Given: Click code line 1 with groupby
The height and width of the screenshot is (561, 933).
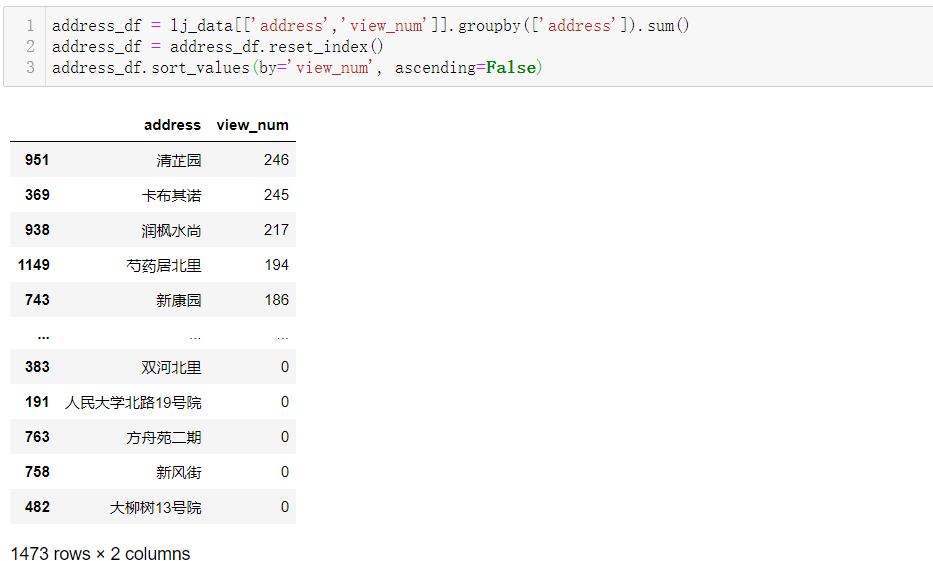Looking at the screenshot, I should click(370, 26).
